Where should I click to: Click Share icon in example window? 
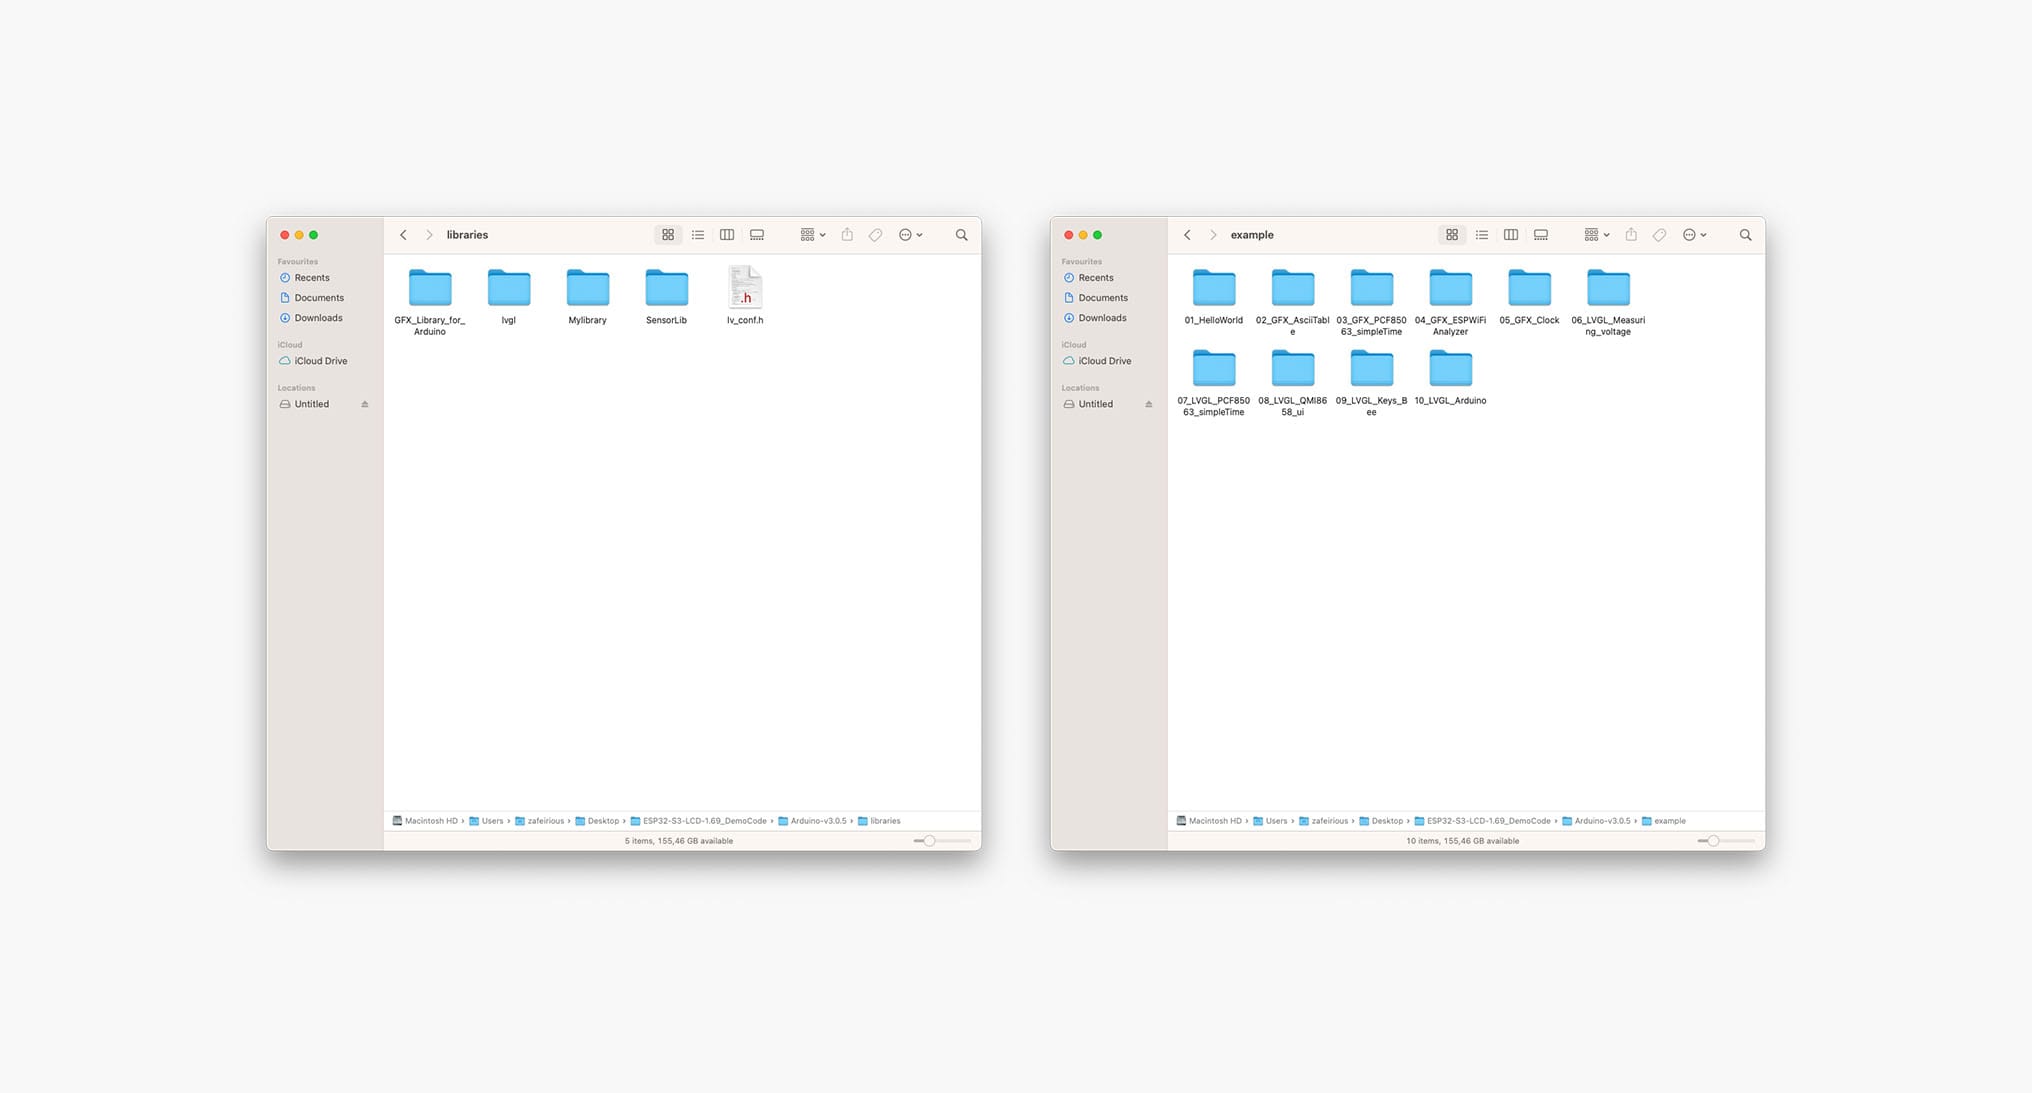tap(1631, 235)
